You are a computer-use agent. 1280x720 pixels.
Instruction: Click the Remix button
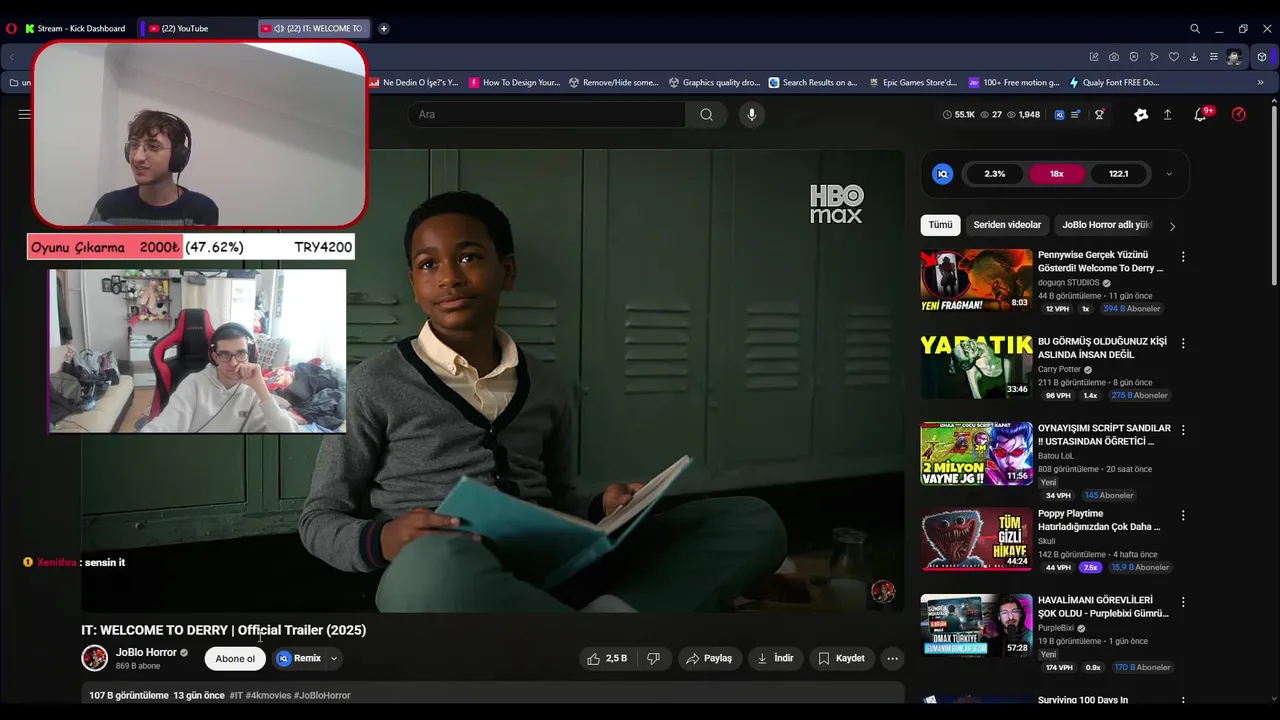click(x=300, y=658)
